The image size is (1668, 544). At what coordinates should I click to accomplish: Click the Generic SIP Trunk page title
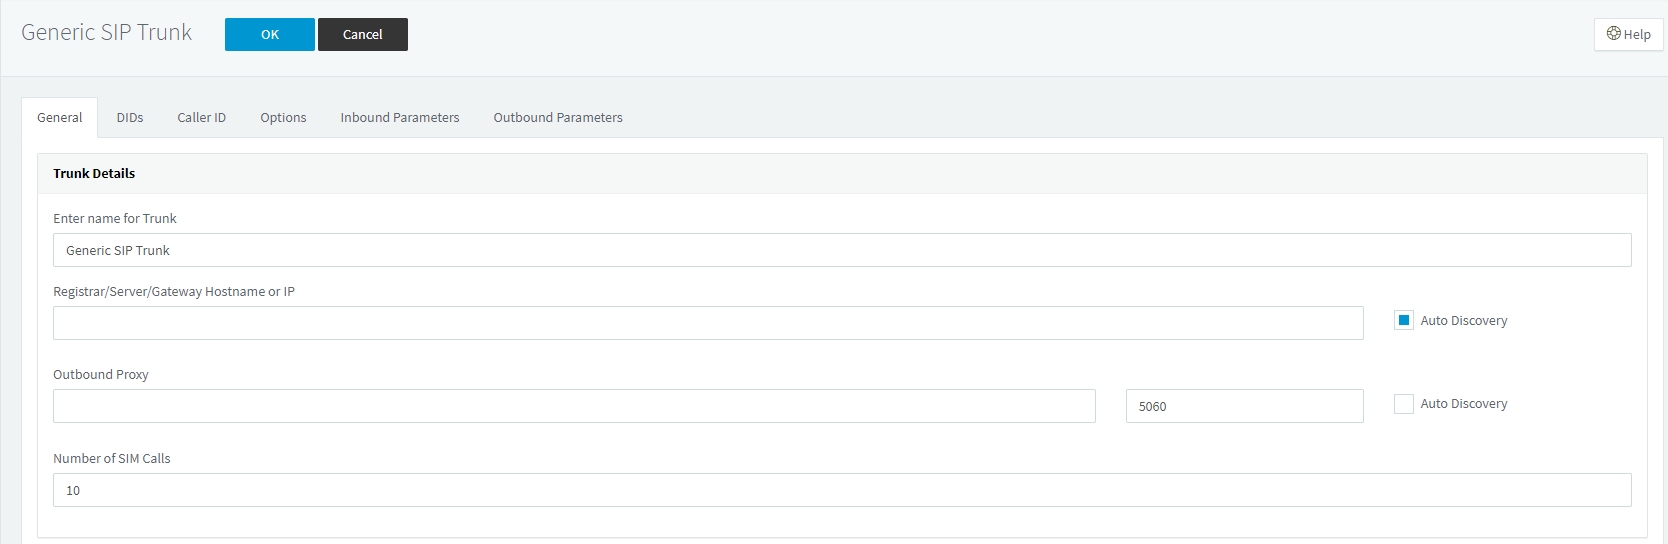tap(106, 32)
